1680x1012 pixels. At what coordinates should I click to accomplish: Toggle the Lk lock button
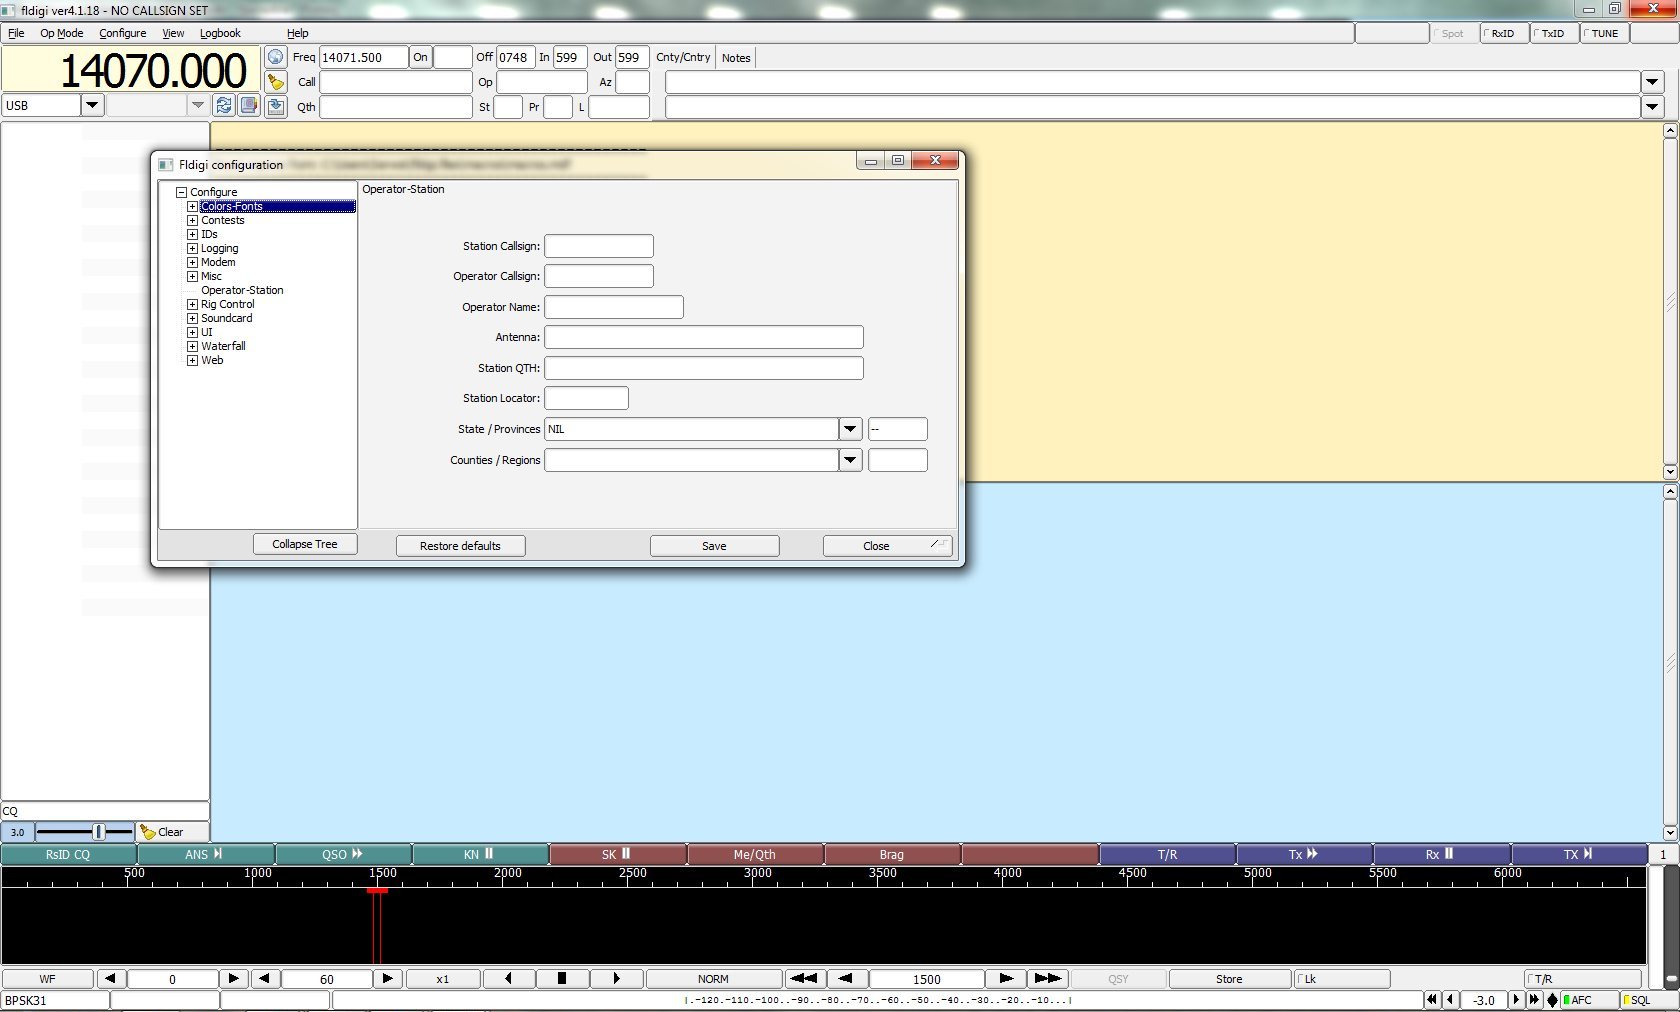tap(1342, 979)
